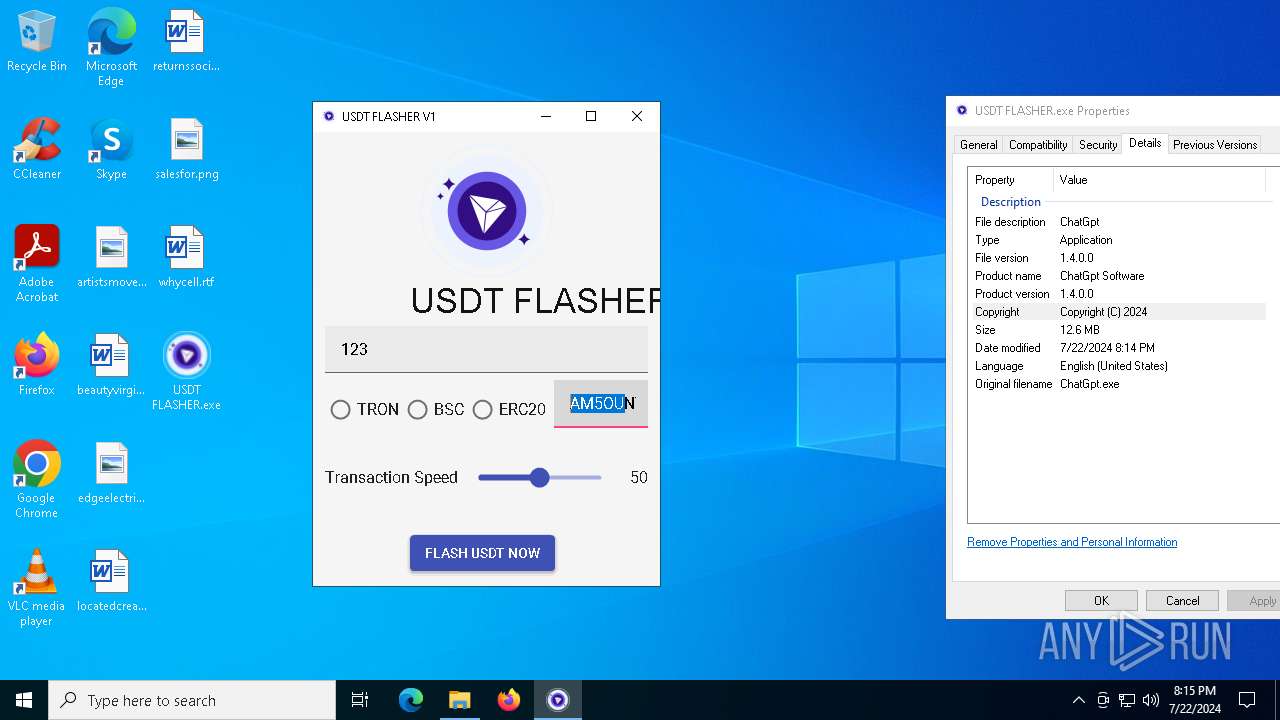This screenshot has width=1280, height=720.
Task: Select the beautyvirgi... Word document
Action: coord(111,366)
